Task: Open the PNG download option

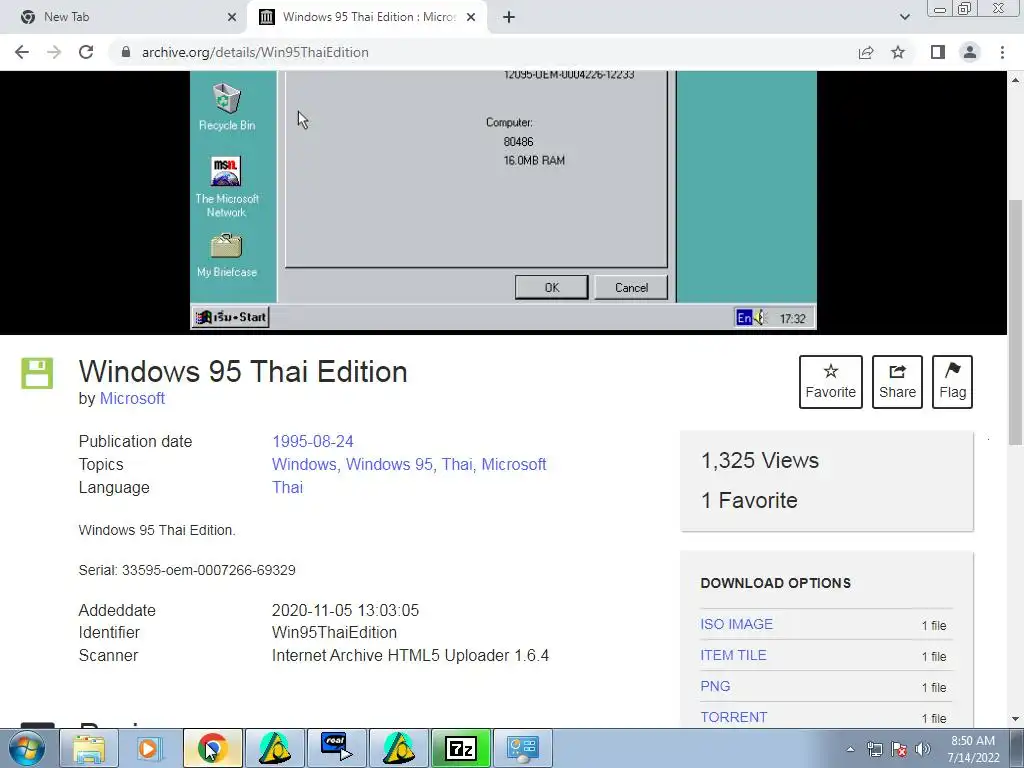Action: point(715,686)
